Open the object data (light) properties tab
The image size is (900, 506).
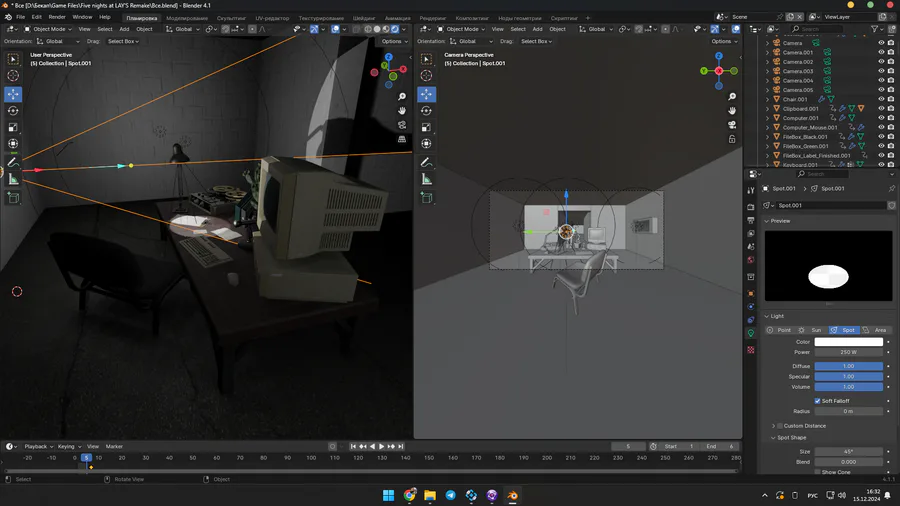pos(751,333)
